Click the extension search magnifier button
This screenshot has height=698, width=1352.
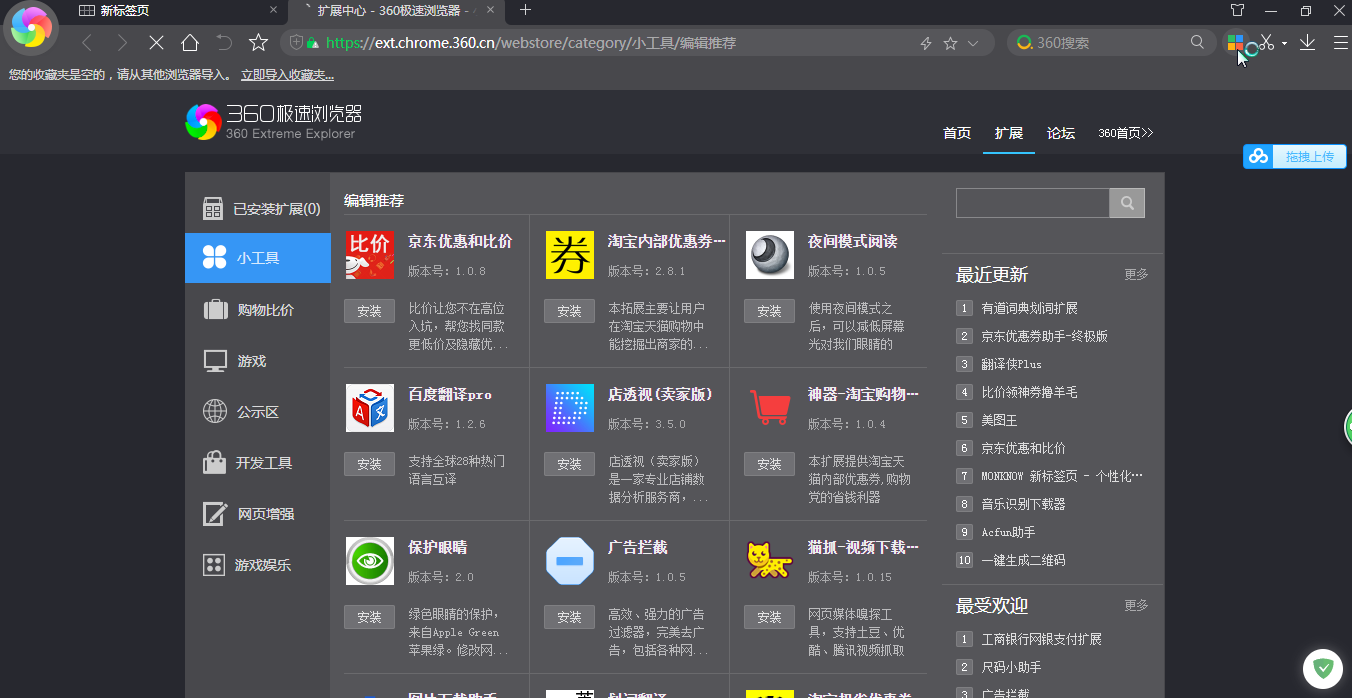click(x=1127, y=203)
